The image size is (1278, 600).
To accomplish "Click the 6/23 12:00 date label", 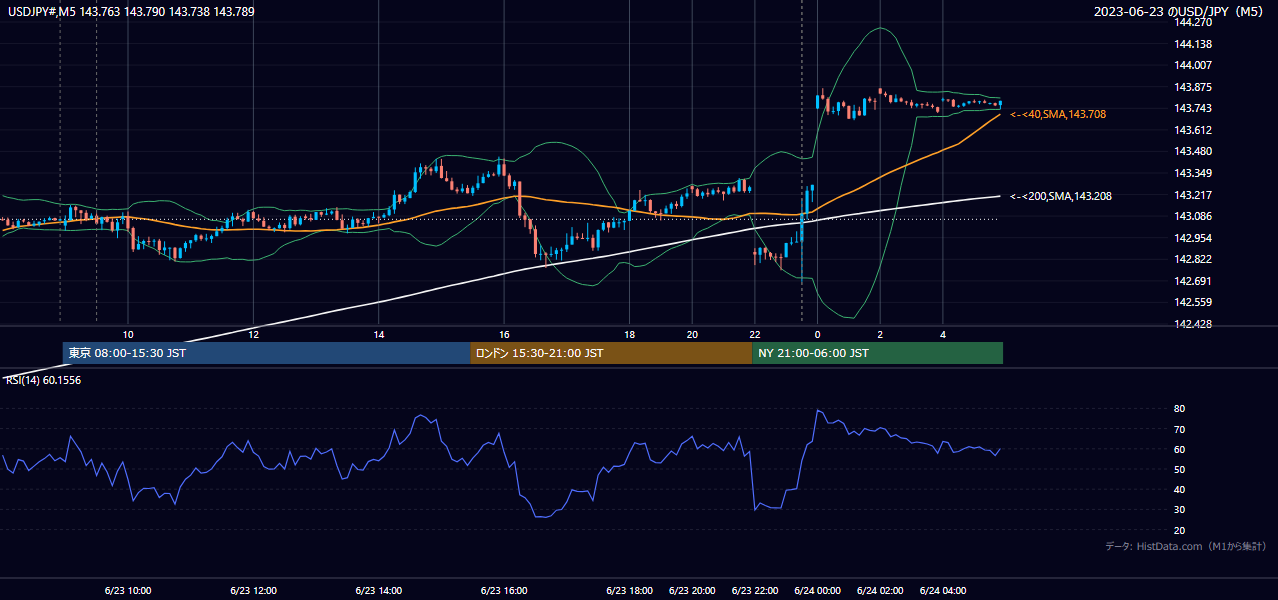I will click(x=253, y=591).
